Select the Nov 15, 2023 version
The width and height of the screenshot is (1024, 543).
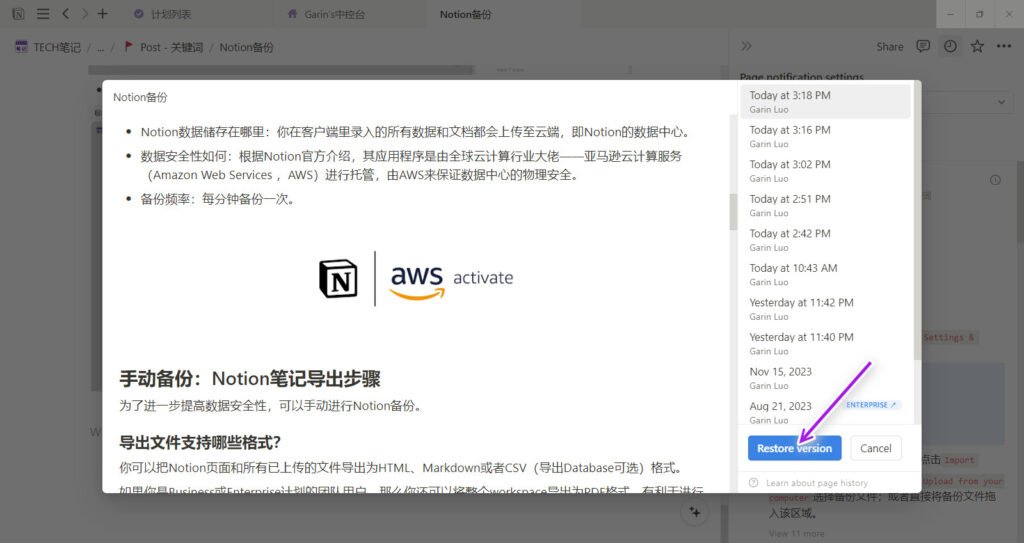pos(825,378)
